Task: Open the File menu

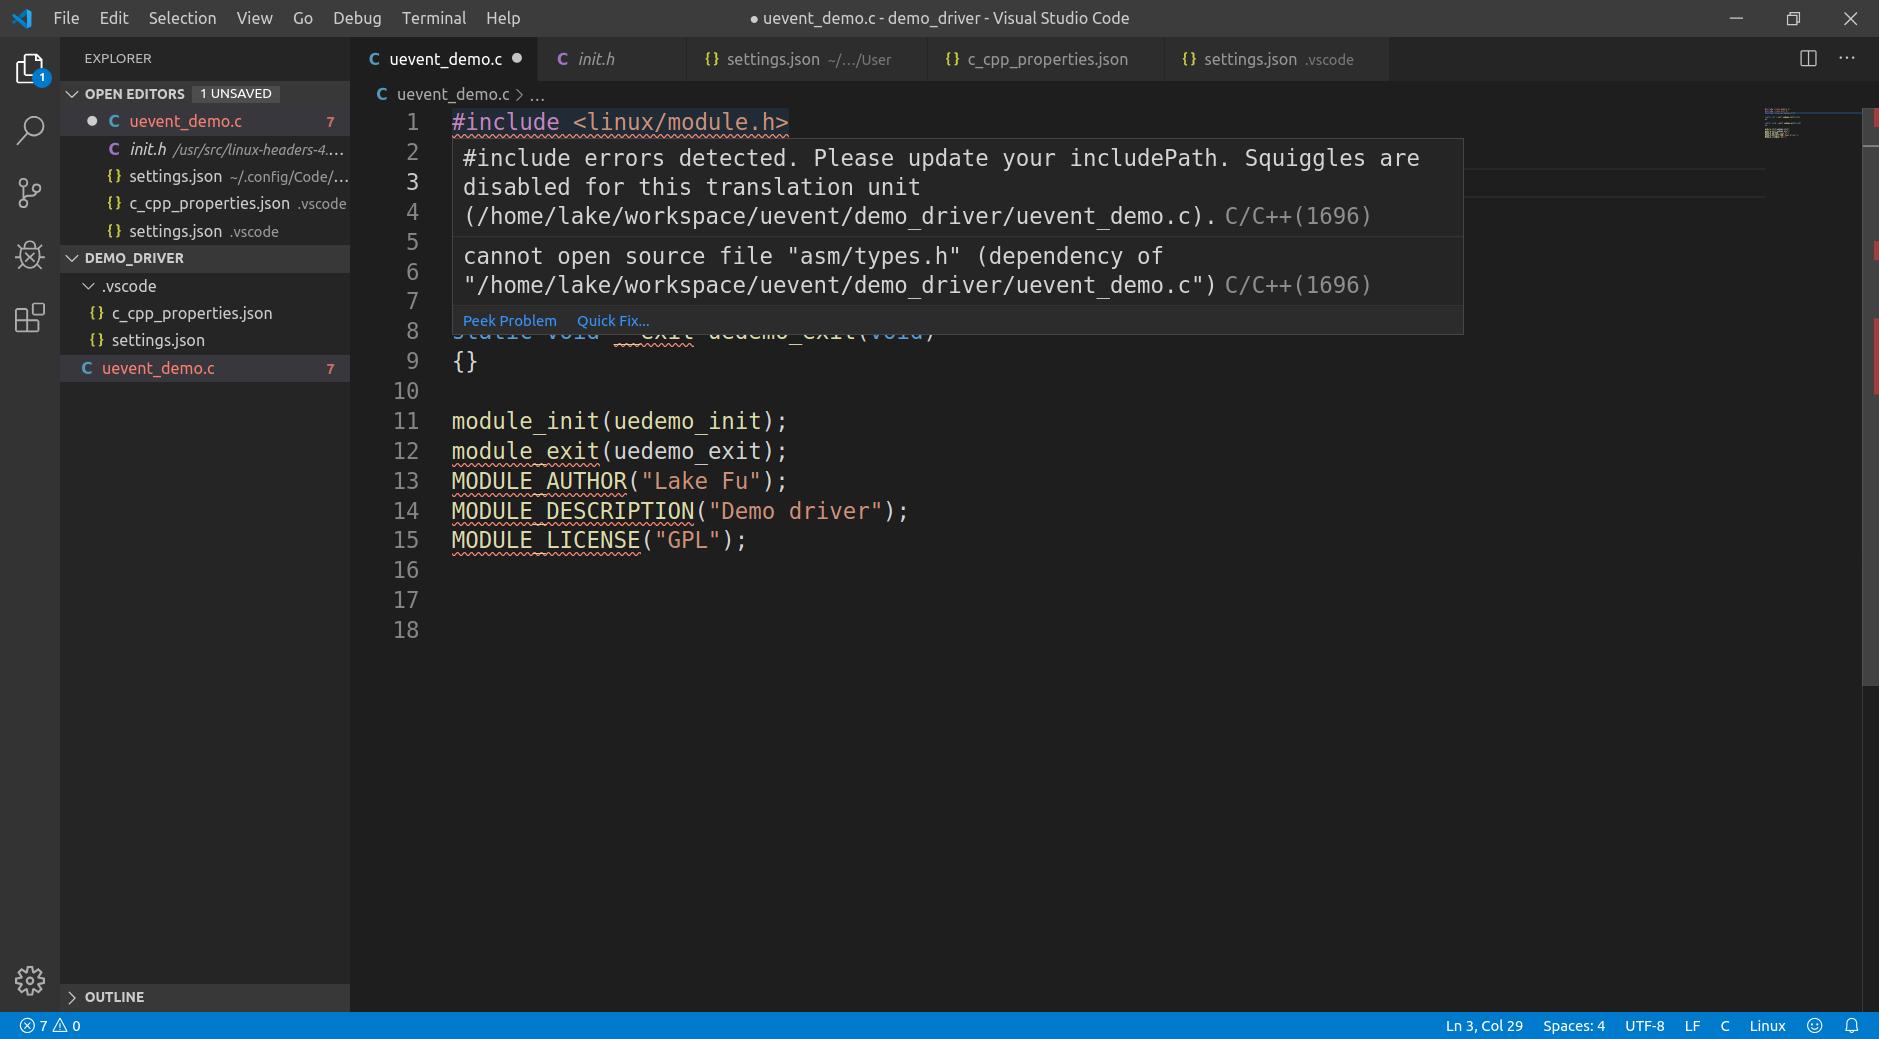Action: pos(66,18)
